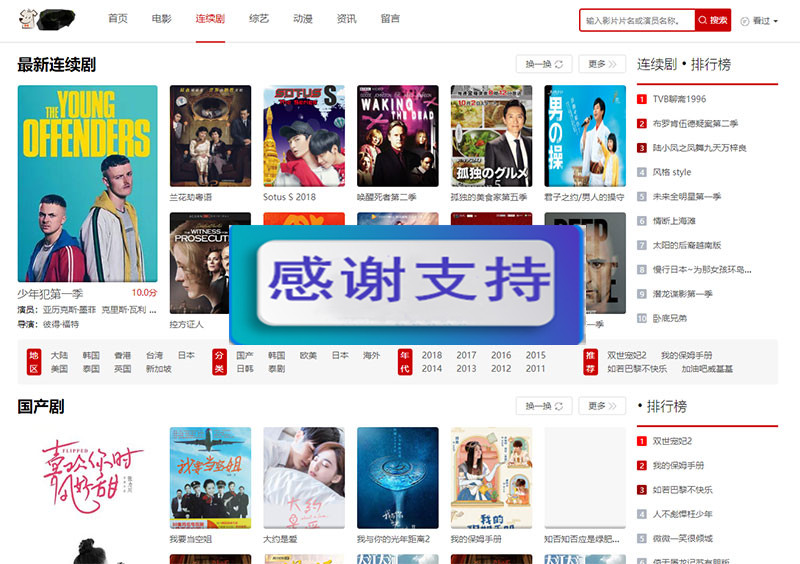Open the 少年犯第一季 title link
Viewport: 800px width, 564px height.
(50, 294)
